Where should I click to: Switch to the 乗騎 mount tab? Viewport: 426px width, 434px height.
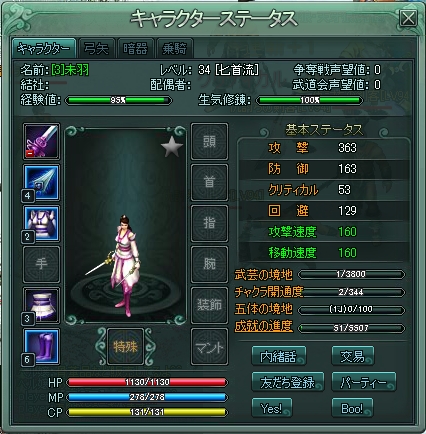click(174, 49)
